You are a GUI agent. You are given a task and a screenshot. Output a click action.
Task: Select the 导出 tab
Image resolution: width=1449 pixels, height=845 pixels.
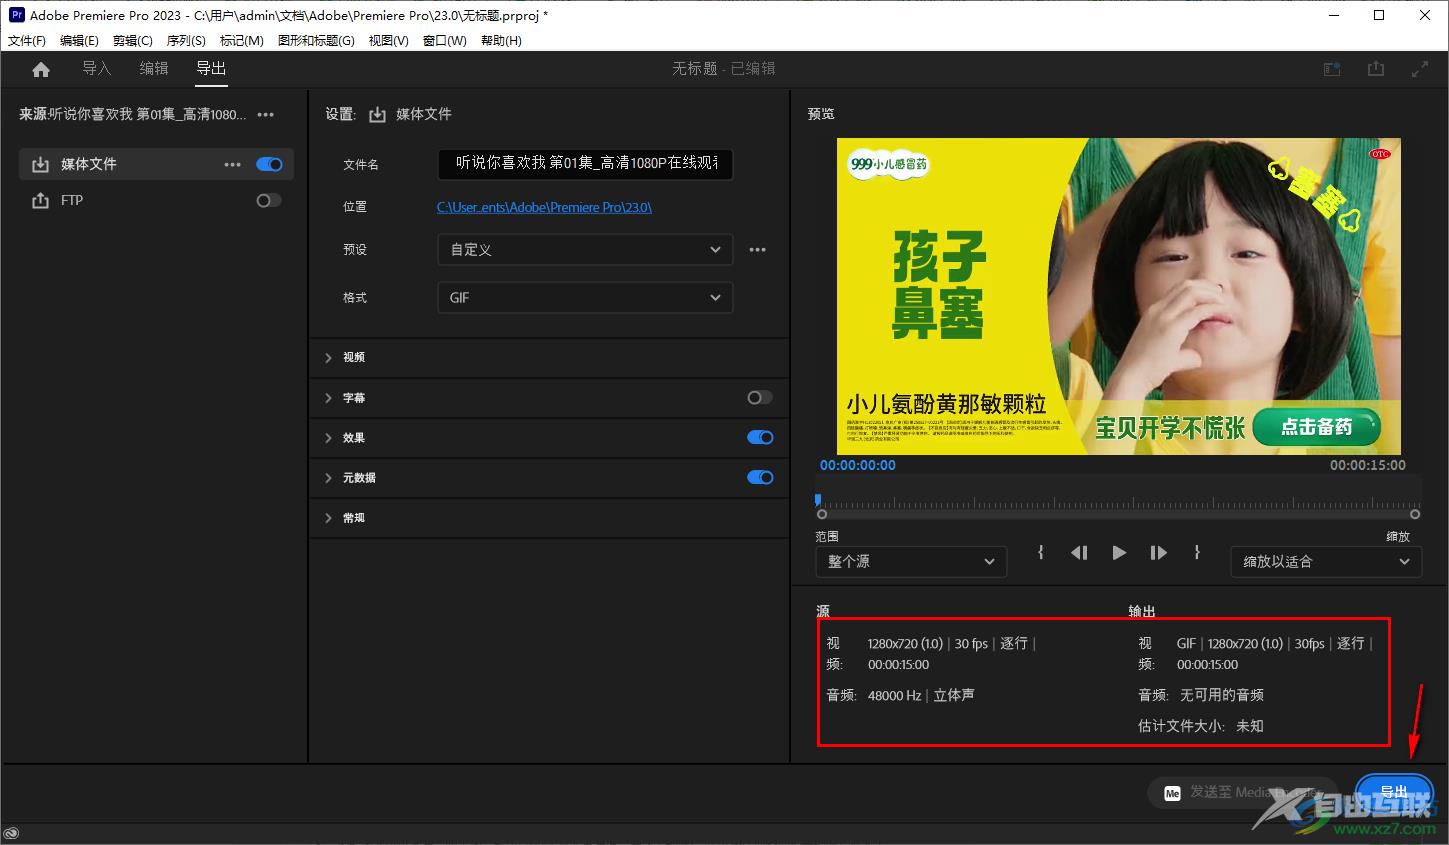click(x=211, y=68)
